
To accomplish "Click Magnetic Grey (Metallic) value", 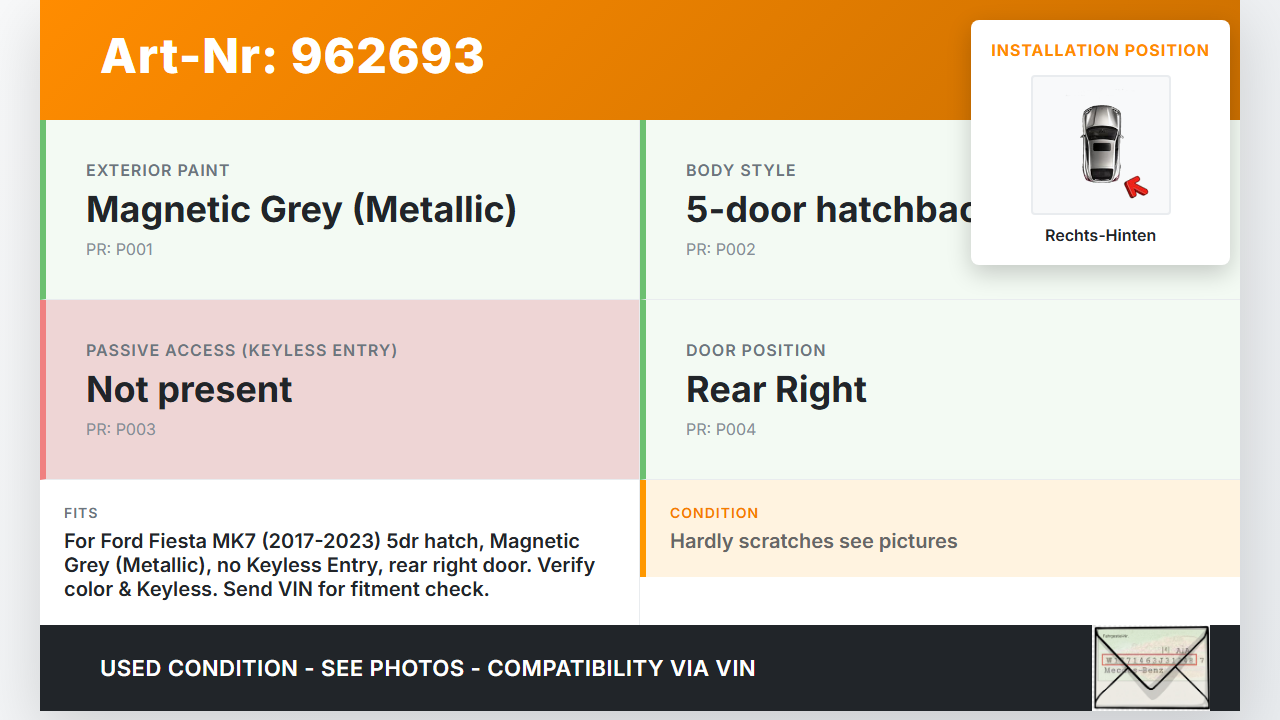I will tap(301, 209).
